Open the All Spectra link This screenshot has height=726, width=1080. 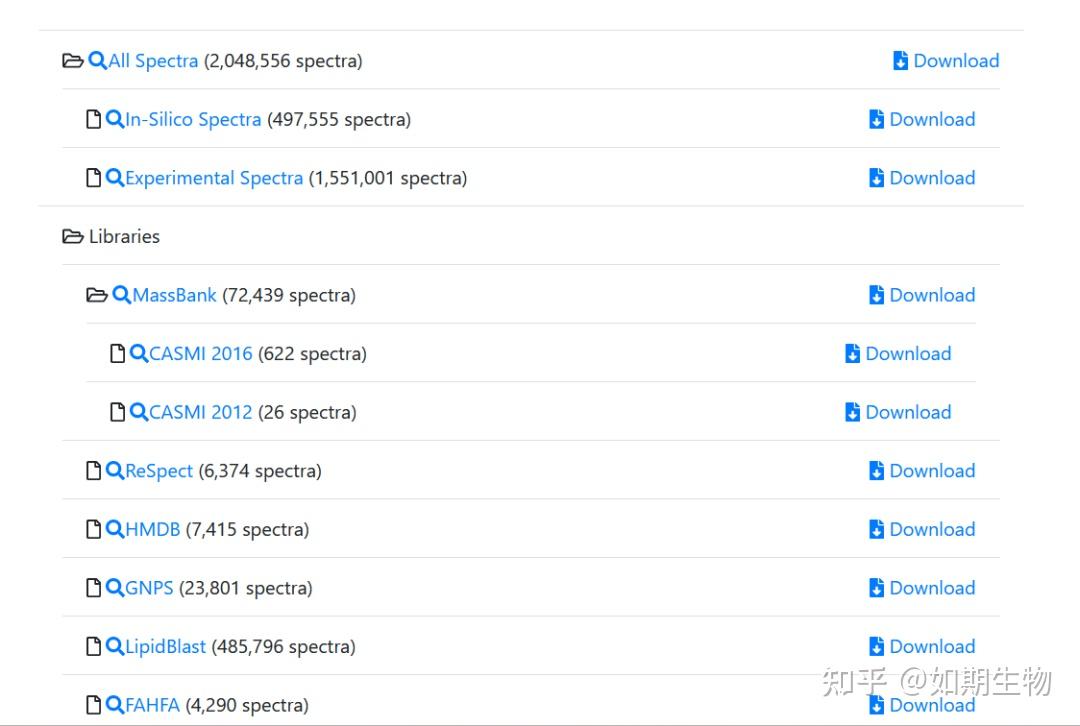pyautogui.click(x=153, y=61)
